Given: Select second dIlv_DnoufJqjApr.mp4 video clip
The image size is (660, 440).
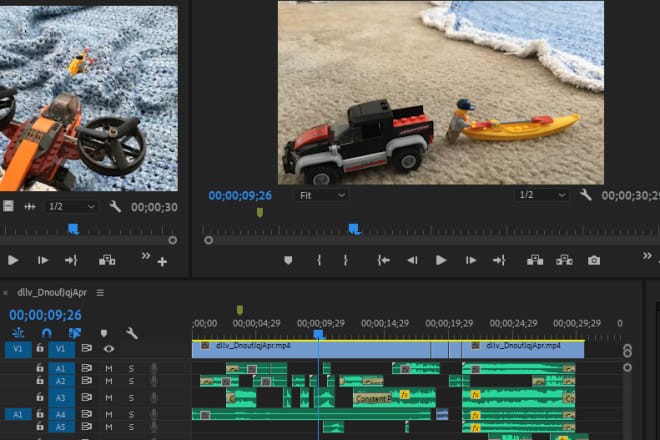Looking at the screenshot, I should (x=523, y=349).
